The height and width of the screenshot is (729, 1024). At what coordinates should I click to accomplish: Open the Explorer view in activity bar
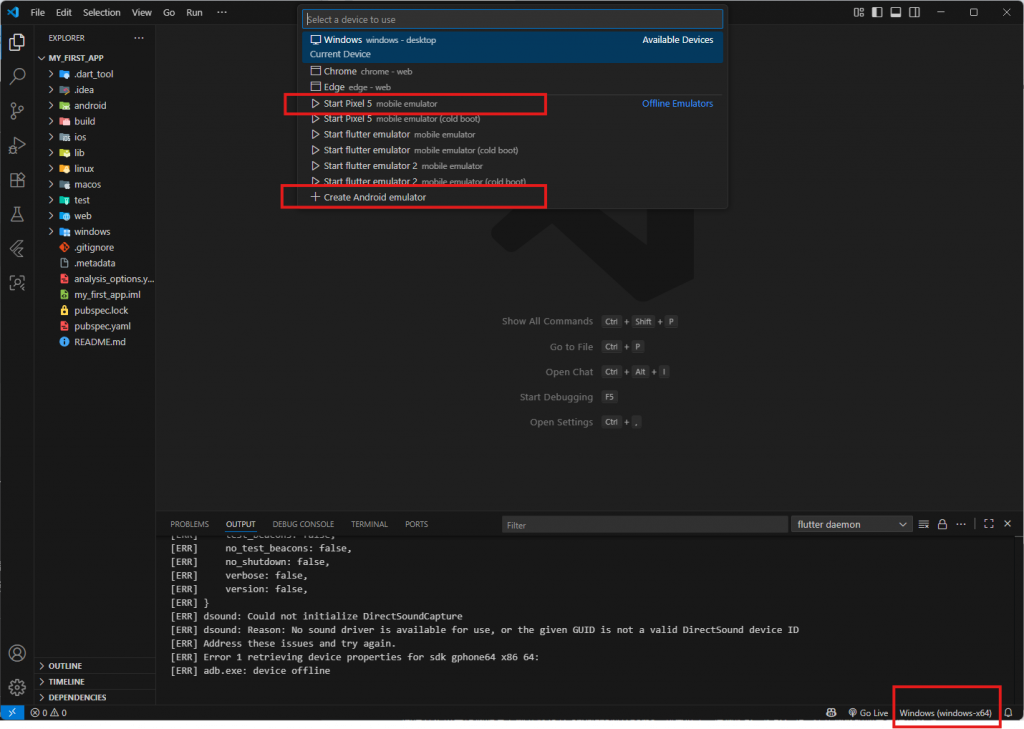coord(18,42)
